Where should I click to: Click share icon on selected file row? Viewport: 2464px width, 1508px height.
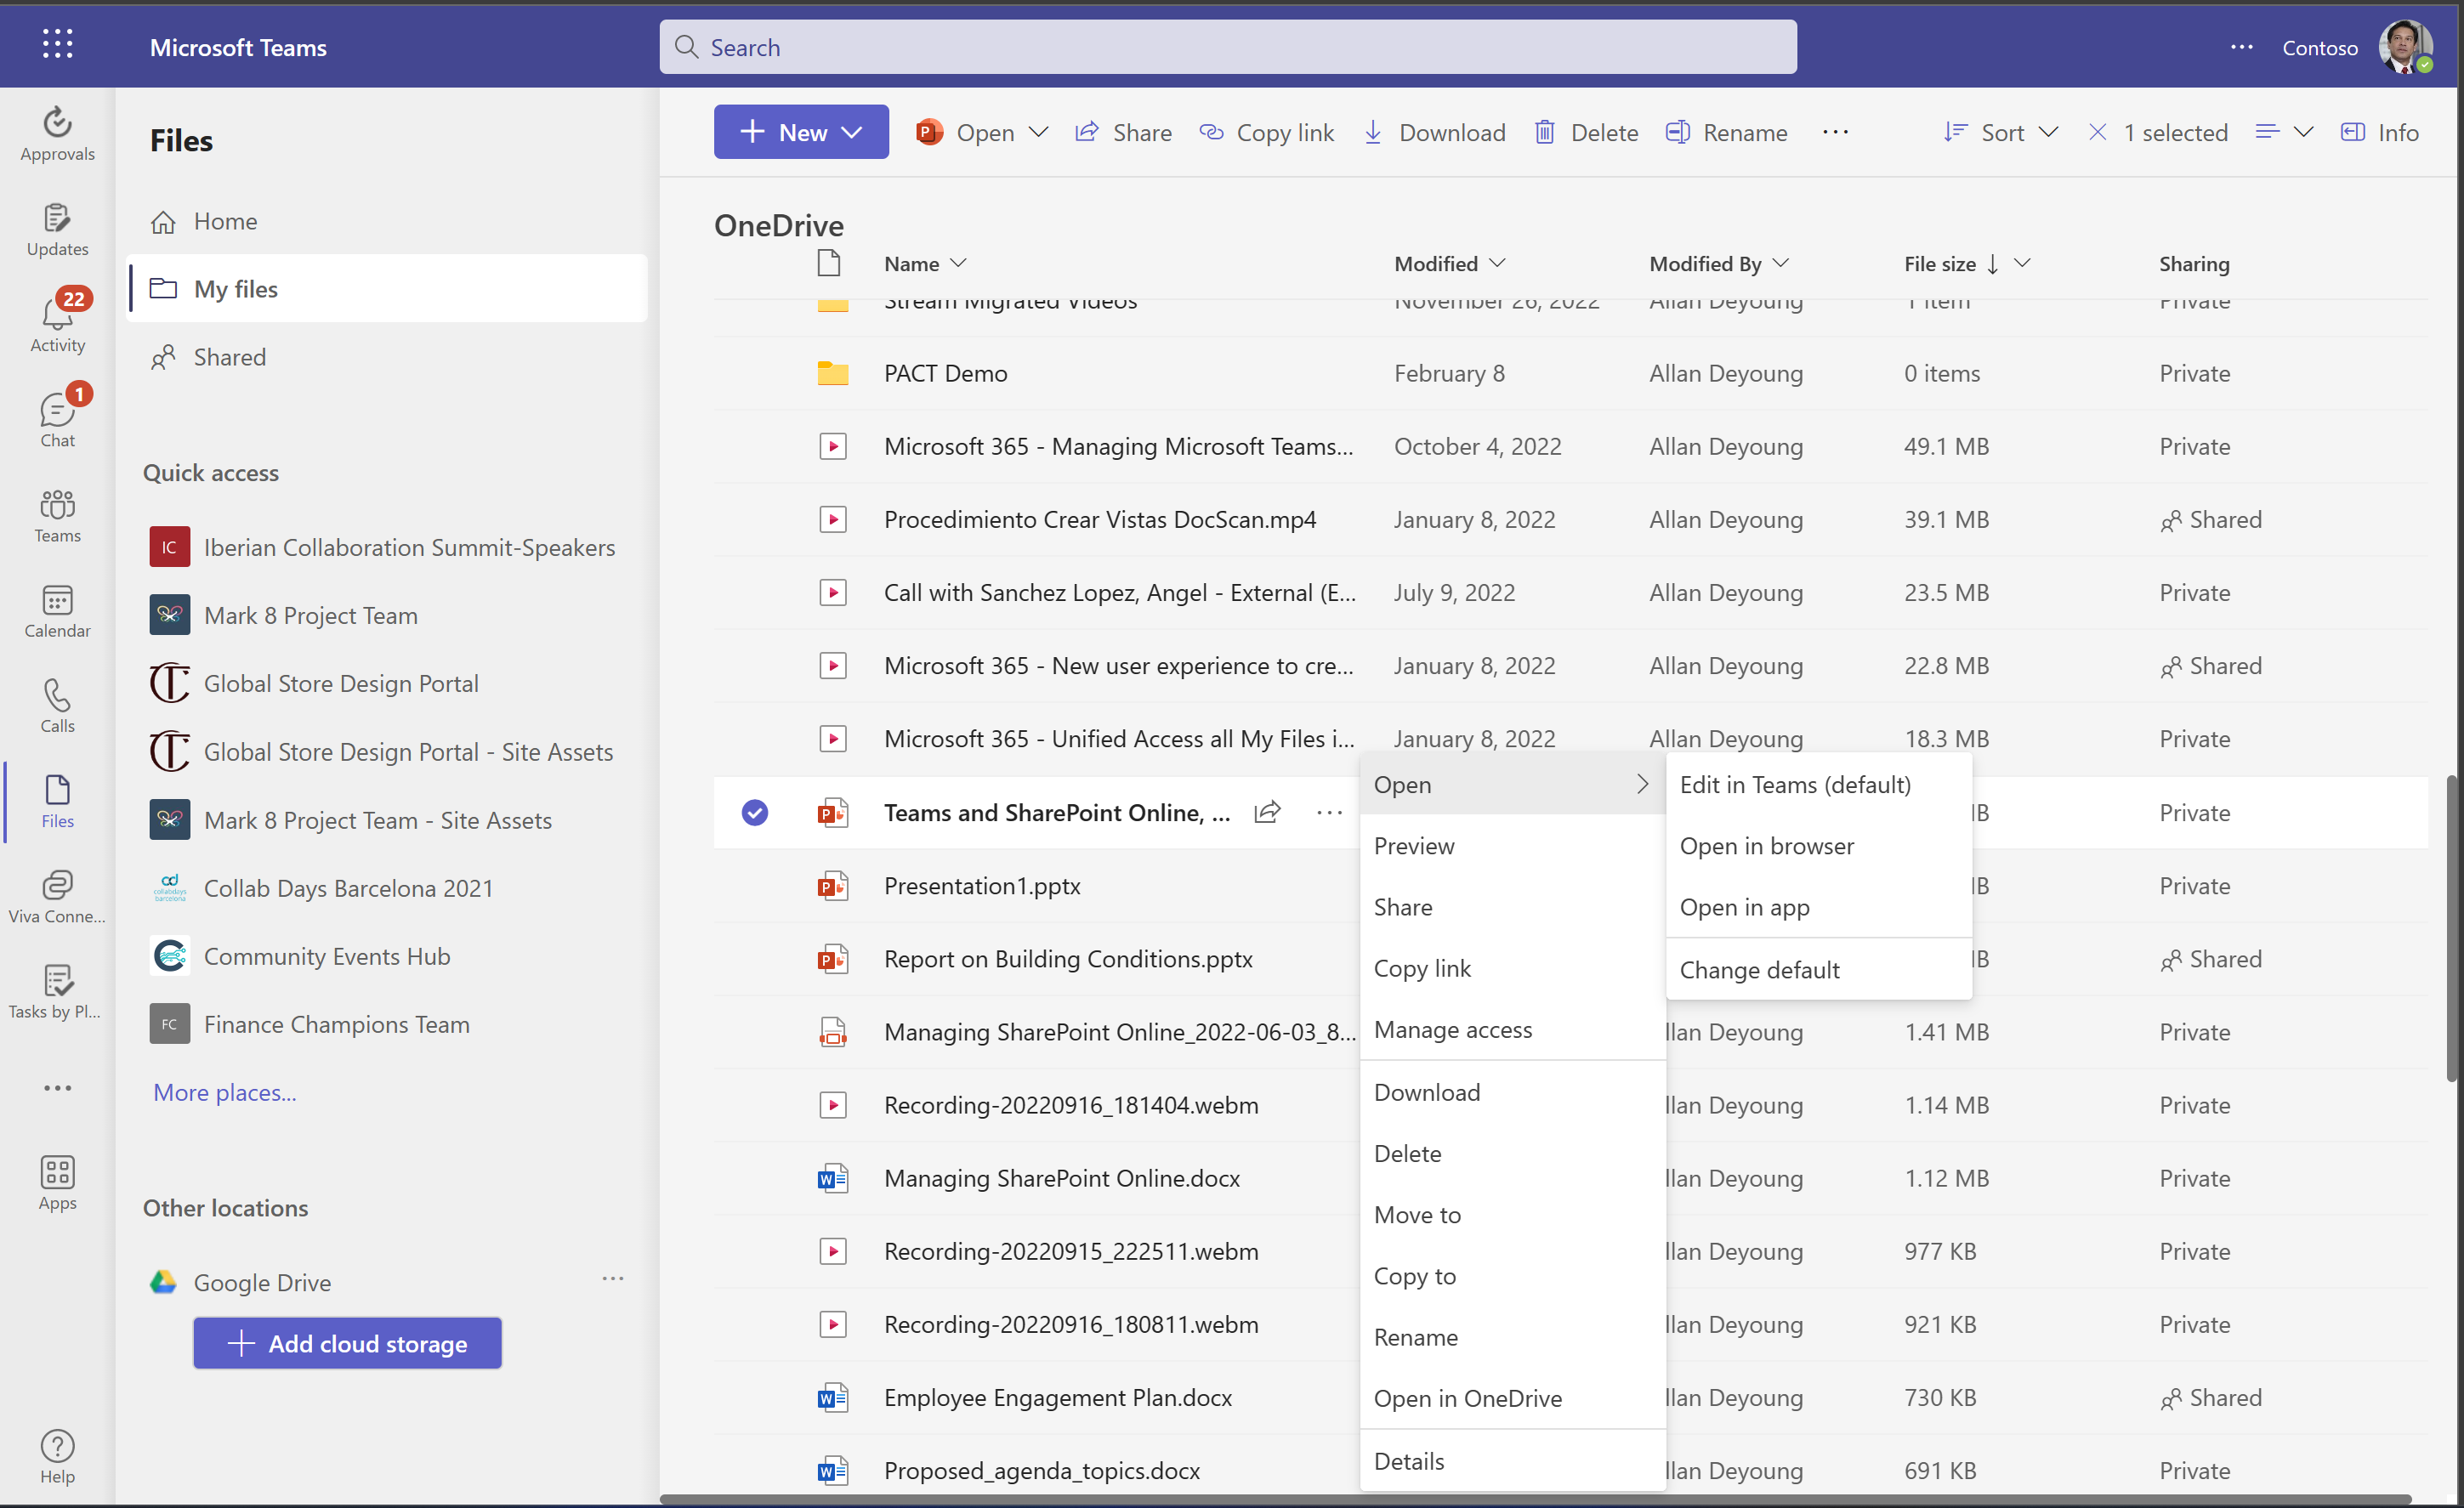(1267, 813)
